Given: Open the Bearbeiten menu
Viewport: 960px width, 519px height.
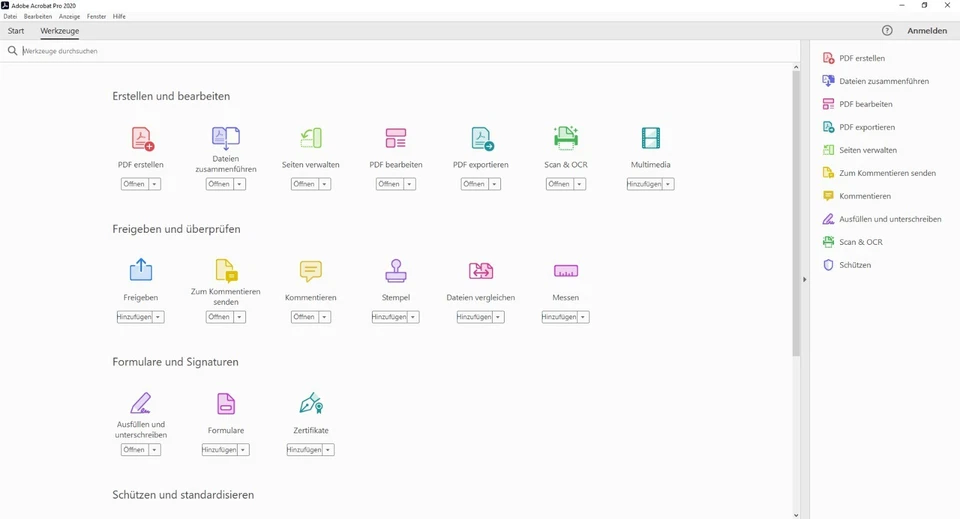Looking at the screenshot, I should 38,17.
